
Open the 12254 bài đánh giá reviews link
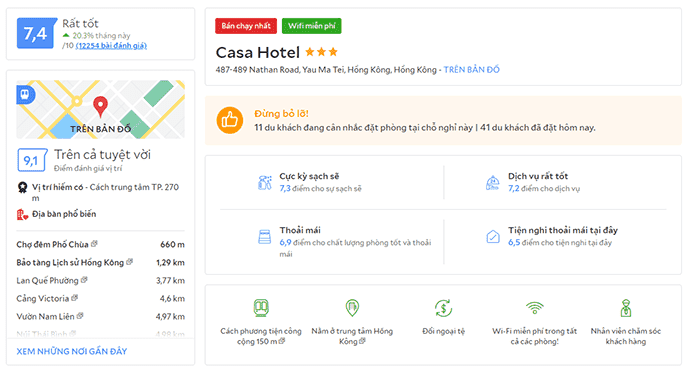(x=111, y=46)
